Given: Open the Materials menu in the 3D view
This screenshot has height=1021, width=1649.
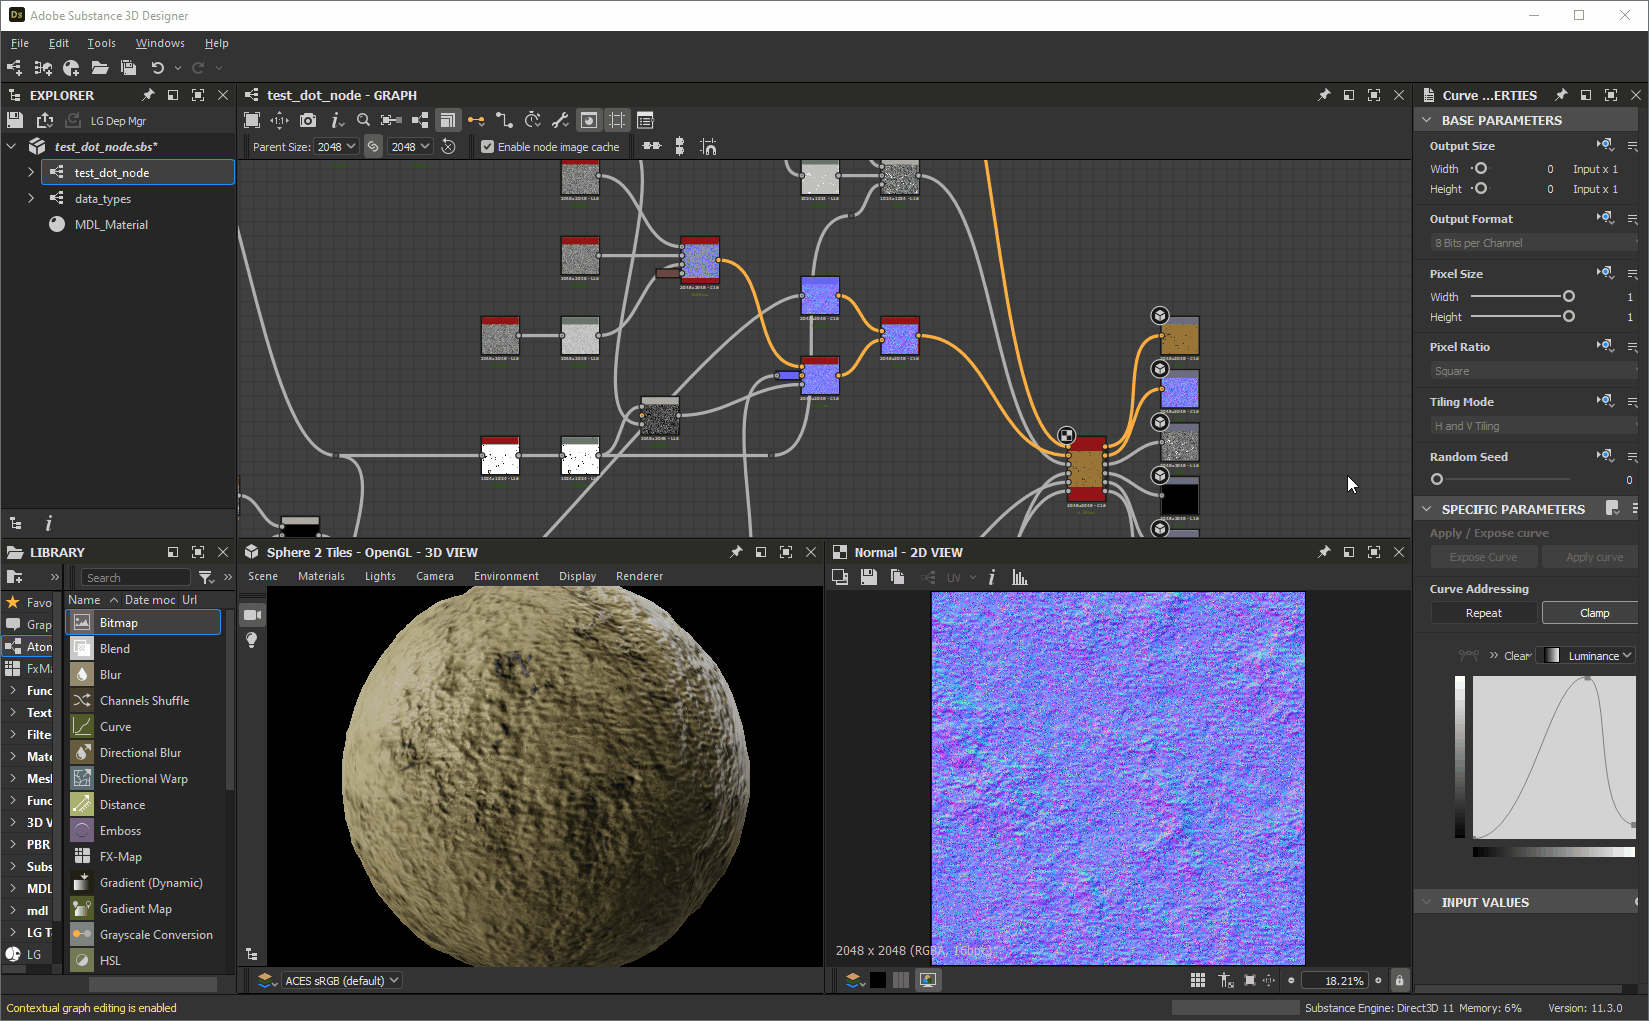Looking at the screenshot, I should pos(321,576).
